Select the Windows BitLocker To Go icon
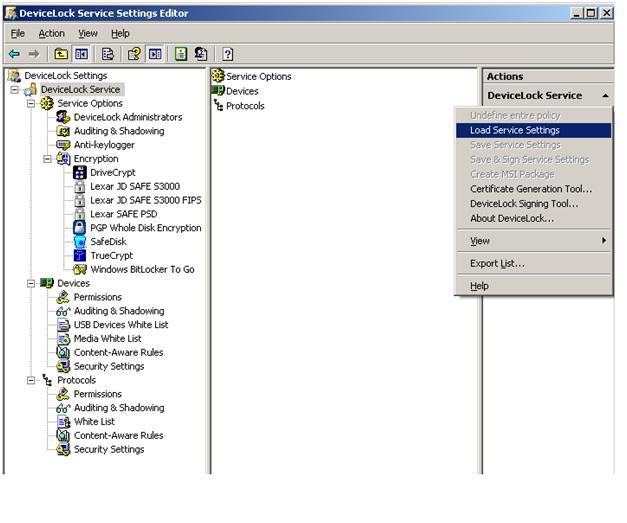The height and width of the screenshot is (523, 627). (x=80, y=269)
